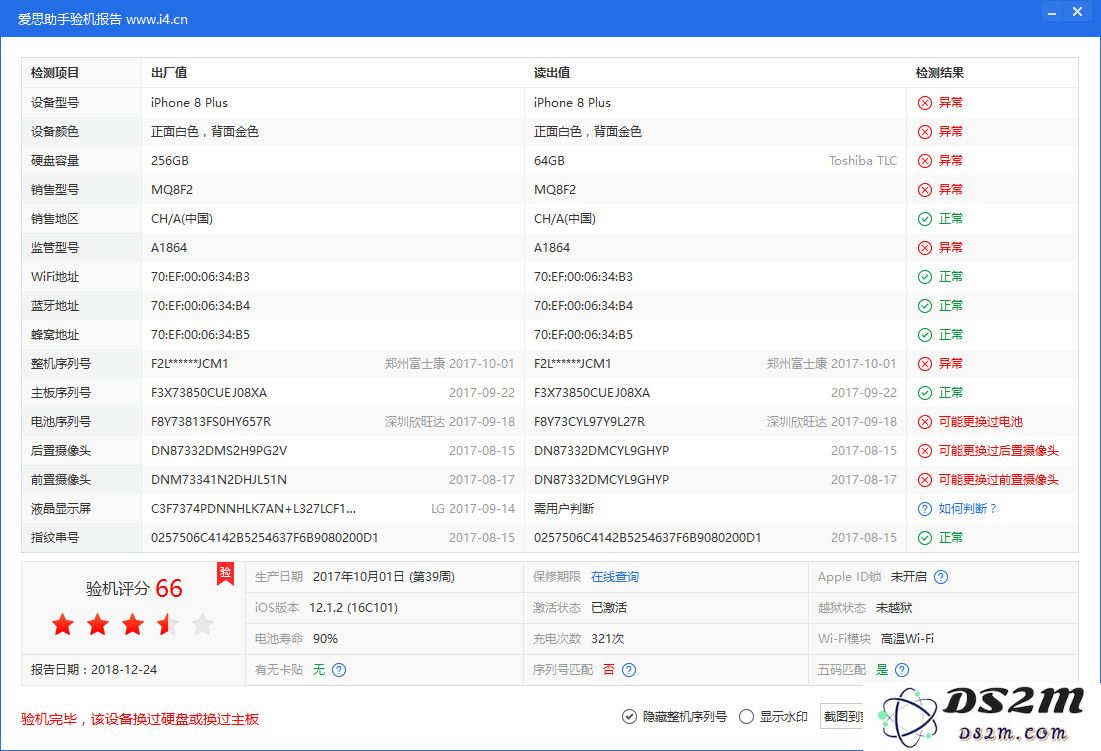Click the 需用户判断 LCD read value

coord(564,509)
